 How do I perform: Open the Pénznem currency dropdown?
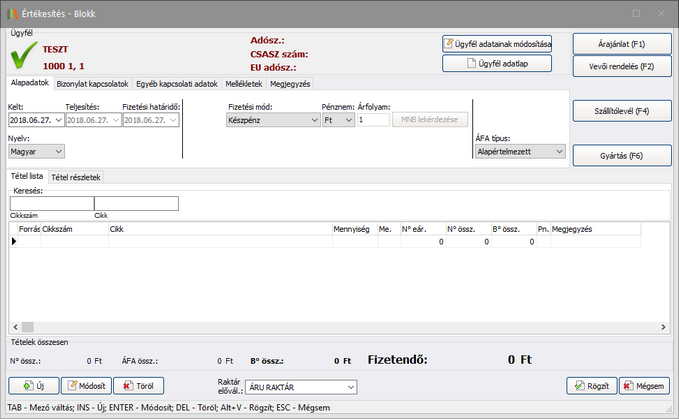348,120
